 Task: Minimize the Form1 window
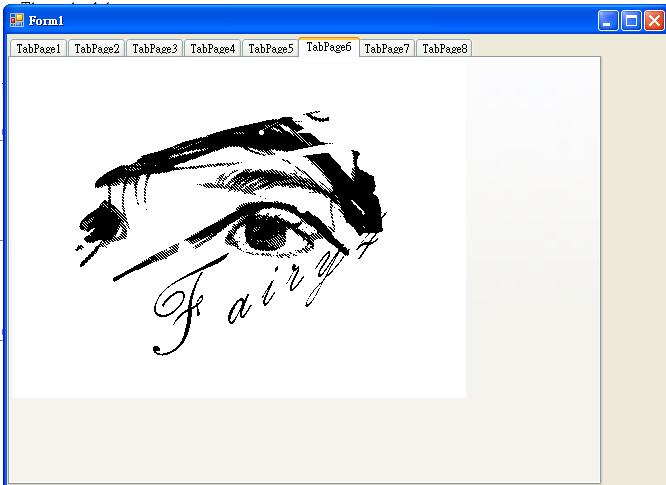pyautogui.click(x=608, y=21)
